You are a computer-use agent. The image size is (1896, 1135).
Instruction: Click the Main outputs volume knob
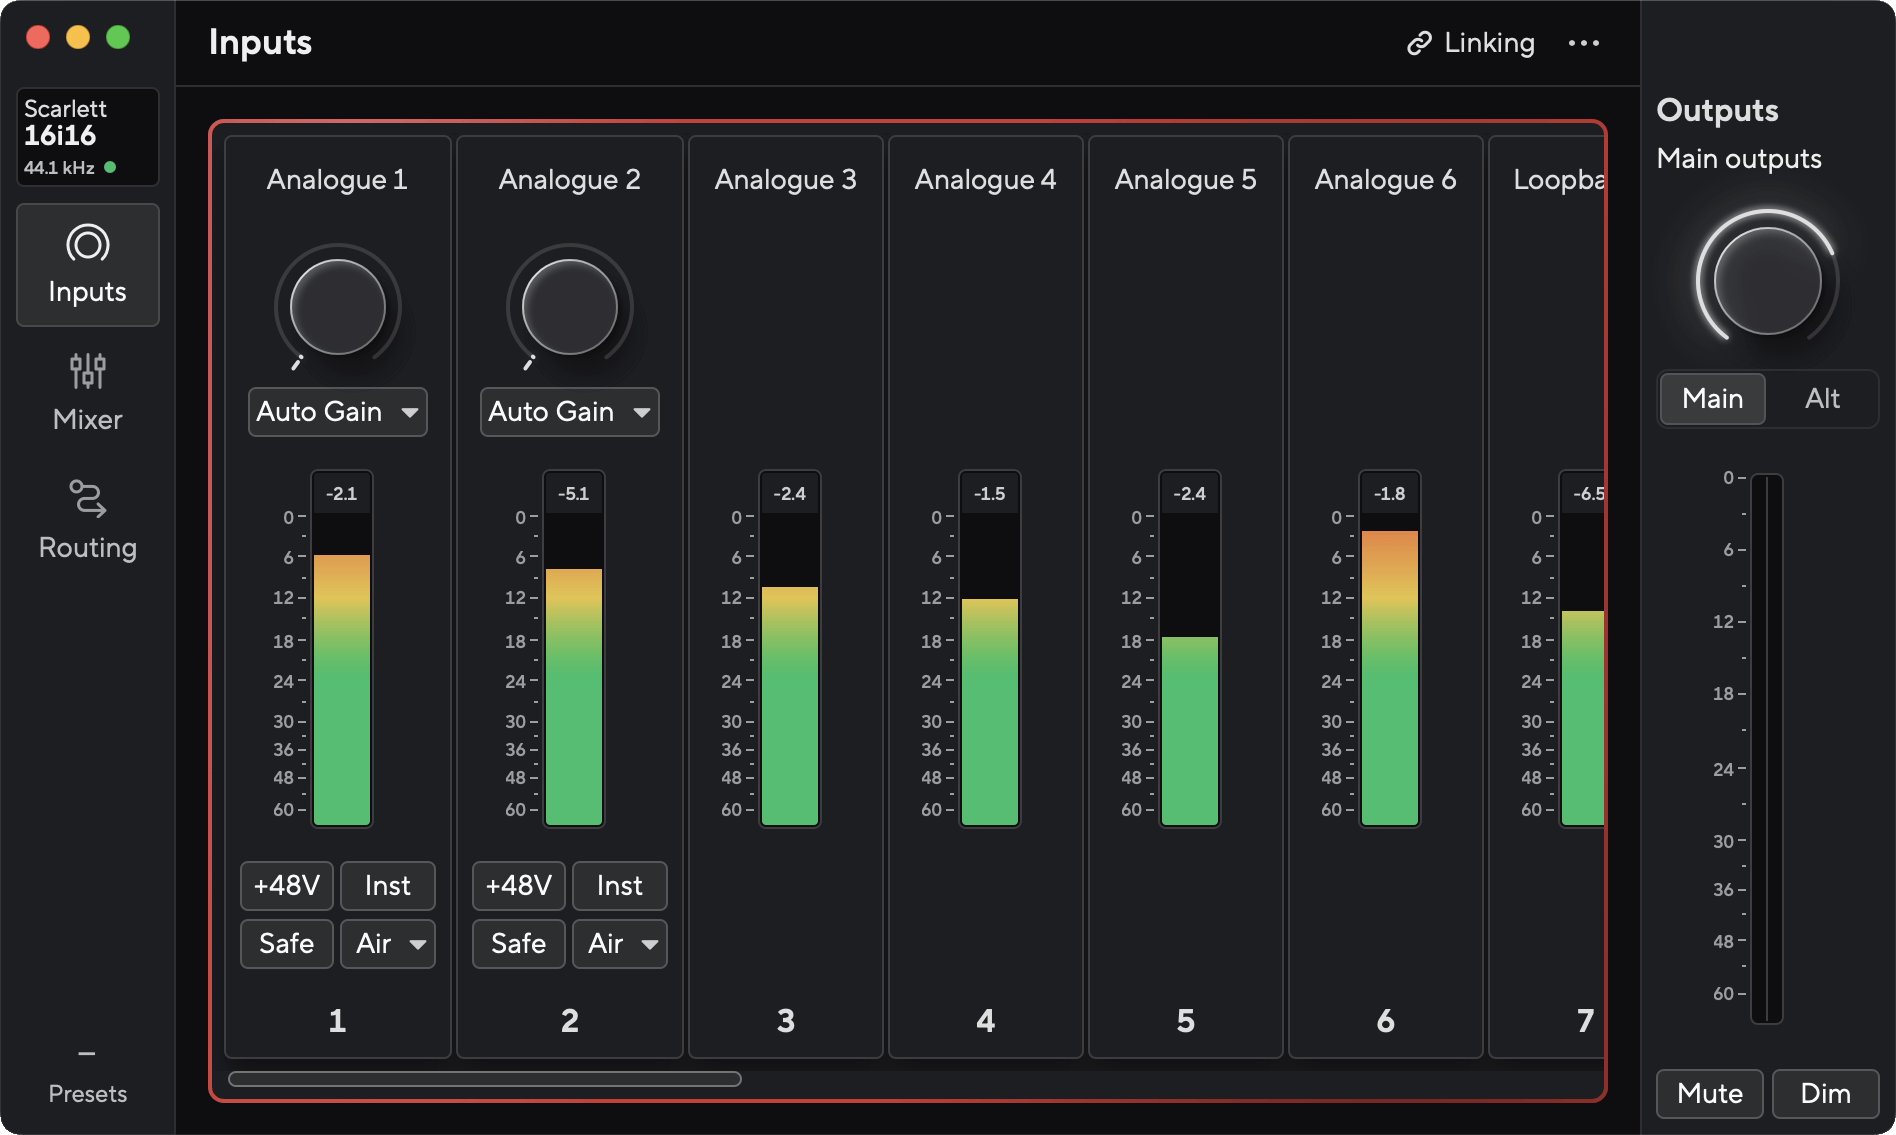click(1768, 281)
